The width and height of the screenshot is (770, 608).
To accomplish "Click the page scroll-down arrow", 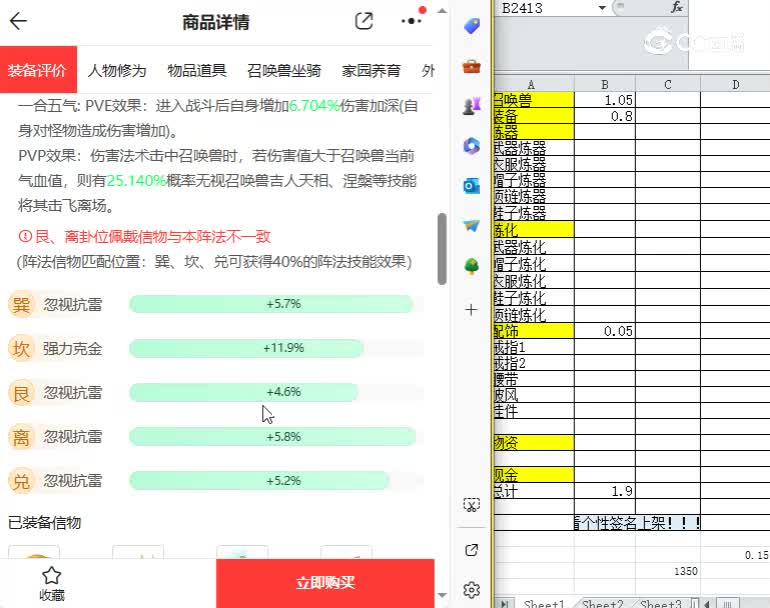I will pos(442,595).
